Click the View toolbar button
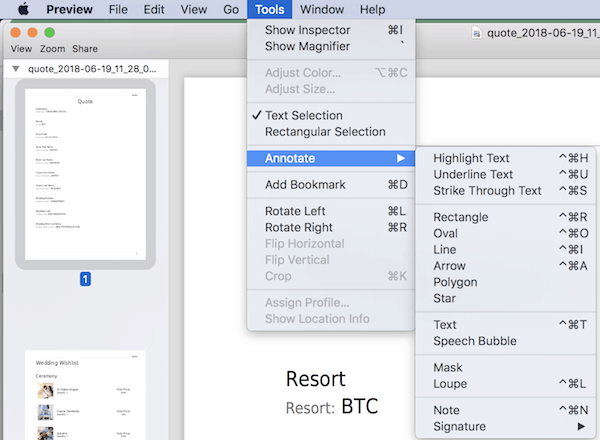Viewport: 600px width, 440px height. 21,49
